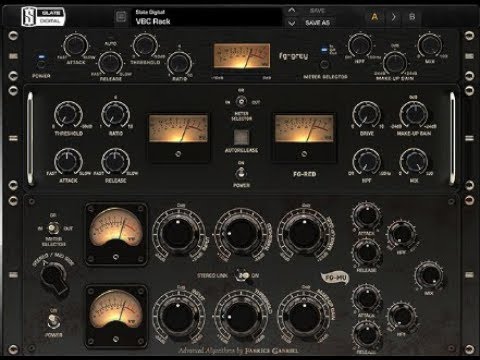Open the preset browser list icon

(121, 16)
